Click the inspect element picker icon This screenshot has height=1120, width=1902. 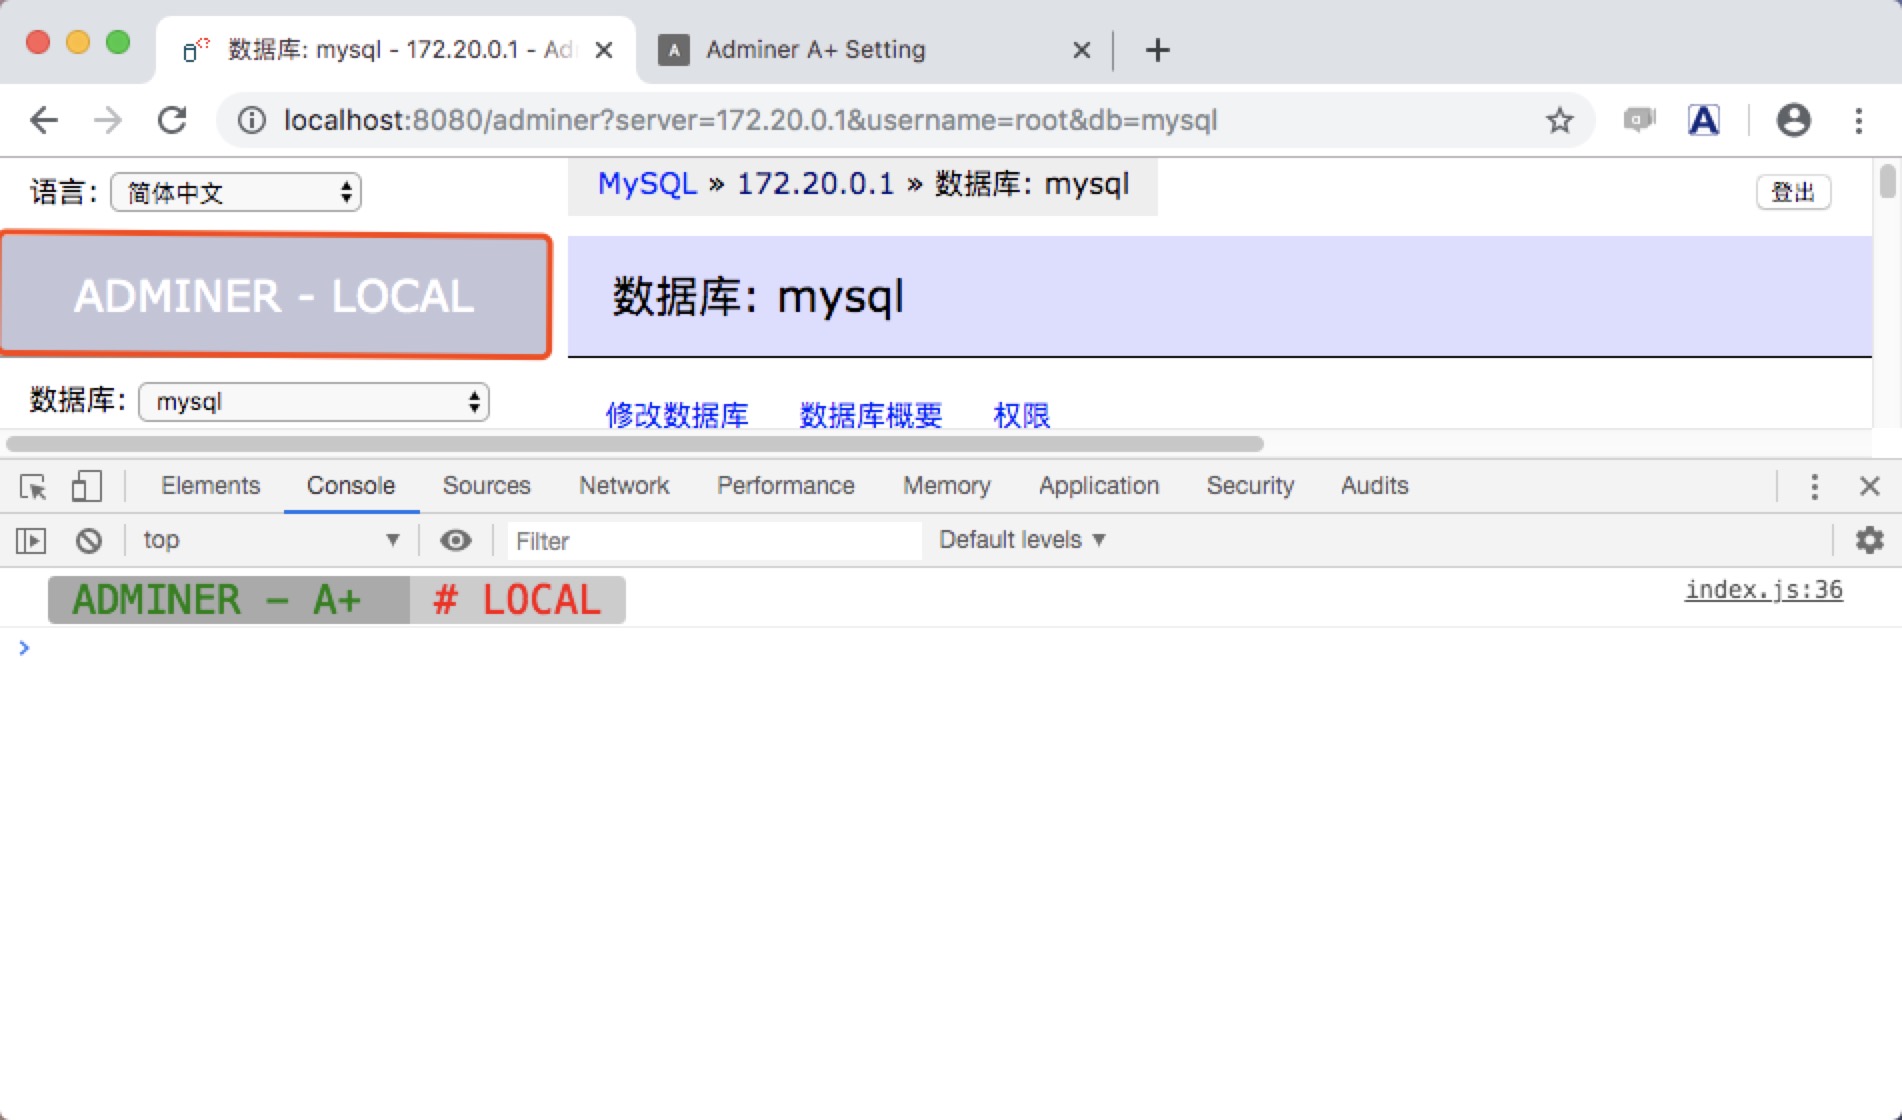tap(33, 487)
